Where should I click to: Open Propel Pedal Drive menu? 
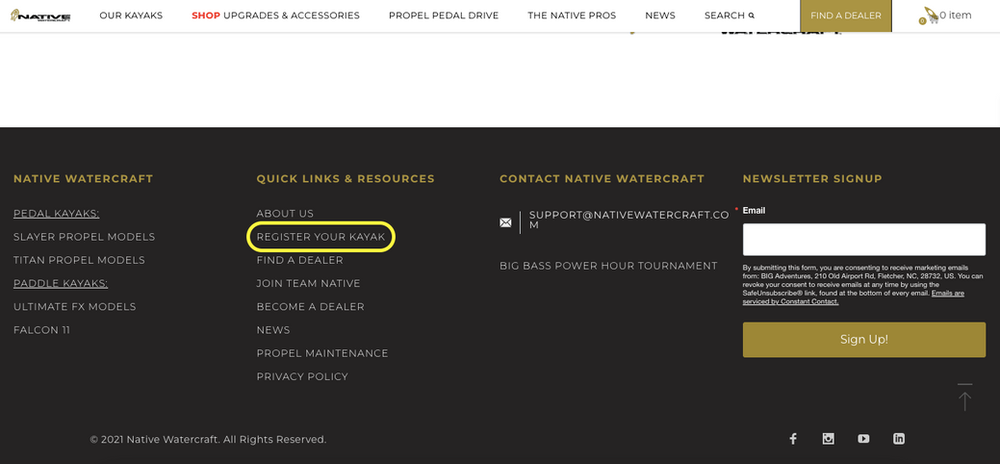(x=444, y=15)
